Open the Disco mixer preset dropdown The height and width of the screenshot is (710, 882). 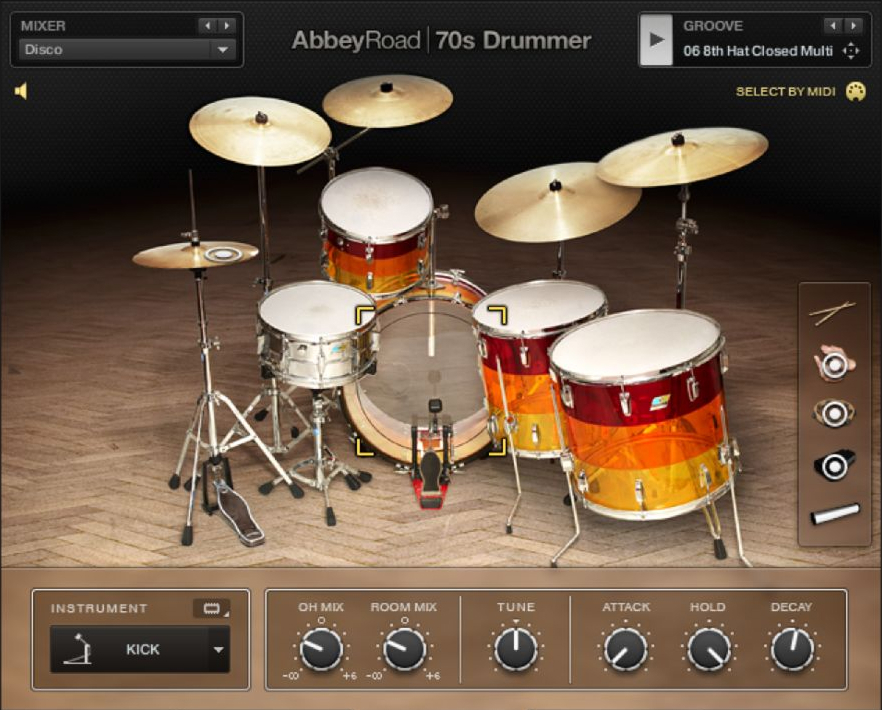point(125,50)
